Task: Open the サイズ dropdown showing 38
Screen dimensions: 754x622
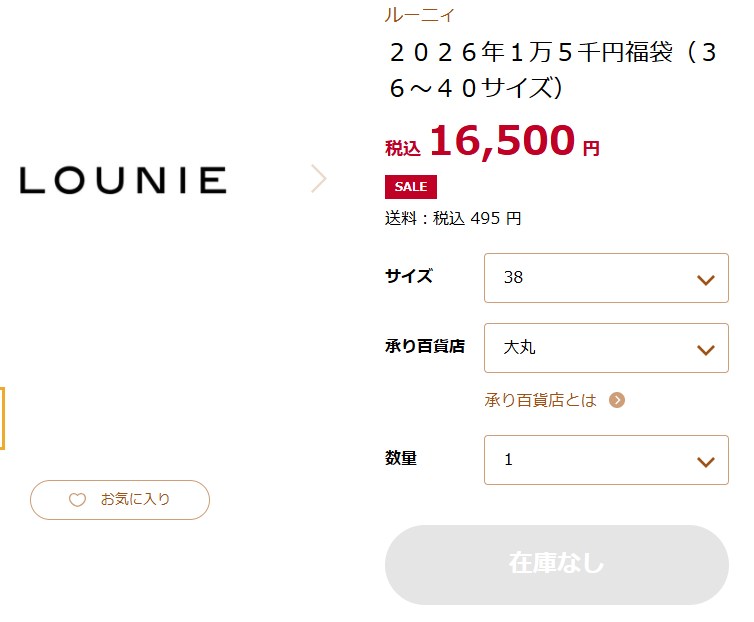Action: point(605,278)
